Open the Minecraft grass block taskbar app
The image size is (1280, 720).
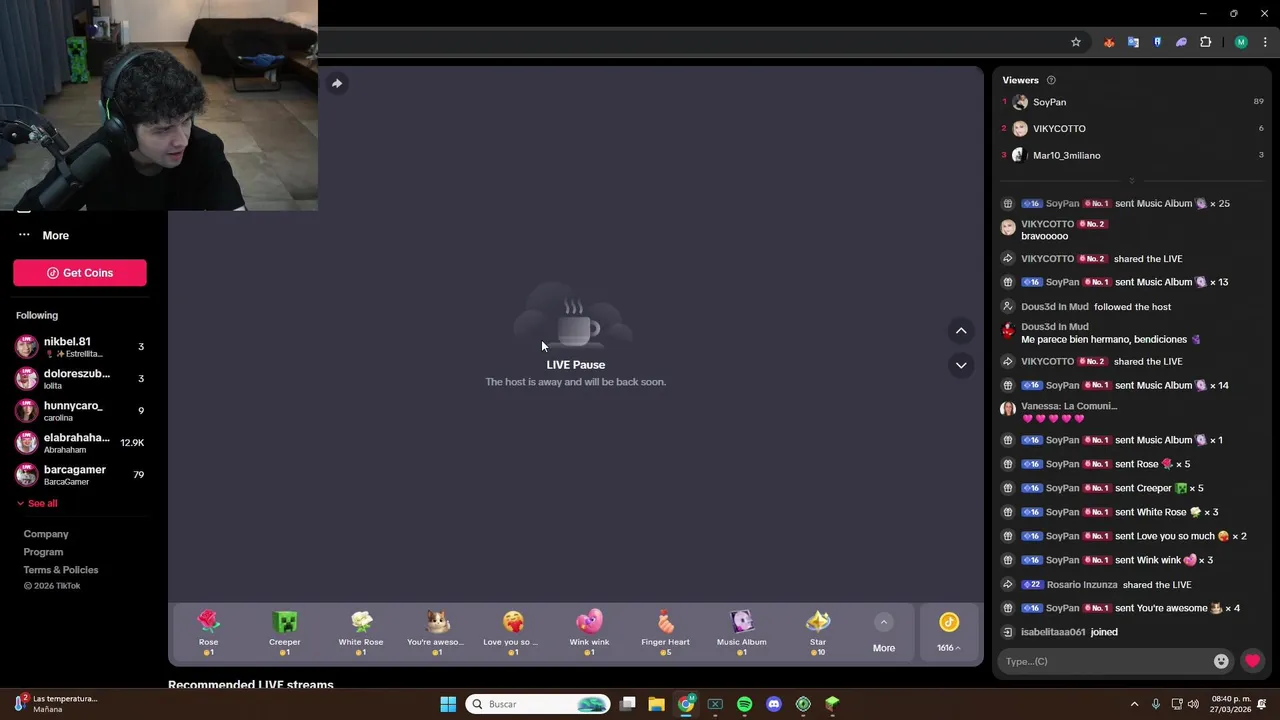tap(832, 704)
